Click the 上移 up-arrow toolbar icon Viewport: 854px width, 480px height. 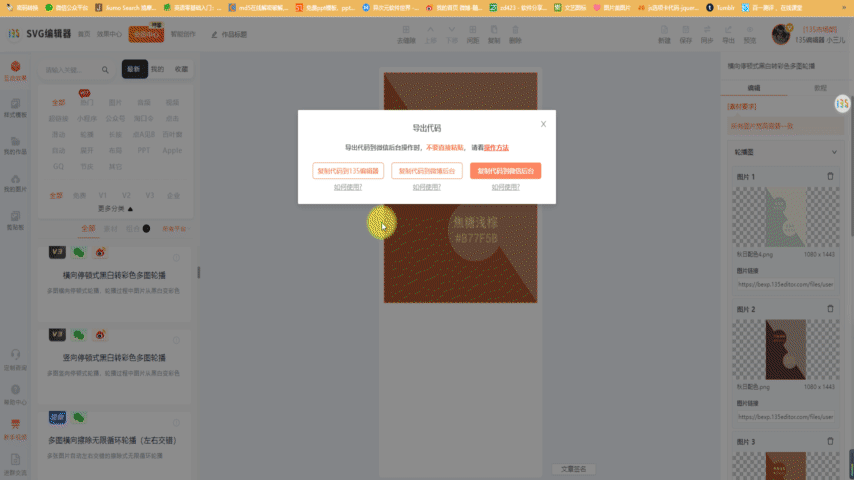point(430,34)
